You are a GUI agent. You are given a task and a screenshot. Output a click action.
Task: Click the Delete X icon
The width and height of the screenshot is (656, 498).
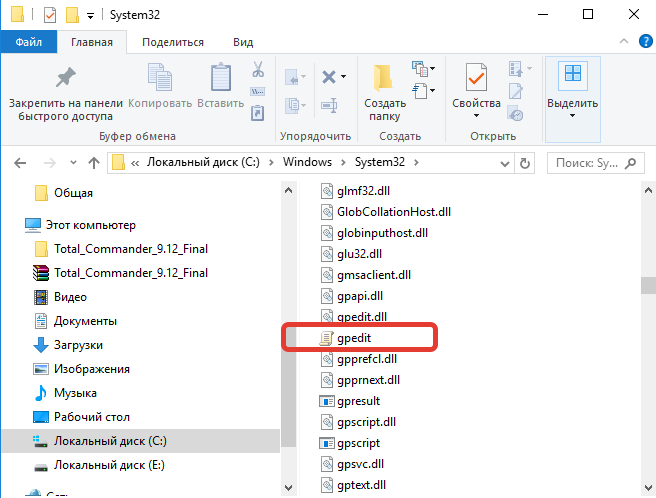[x=329, y=77]
